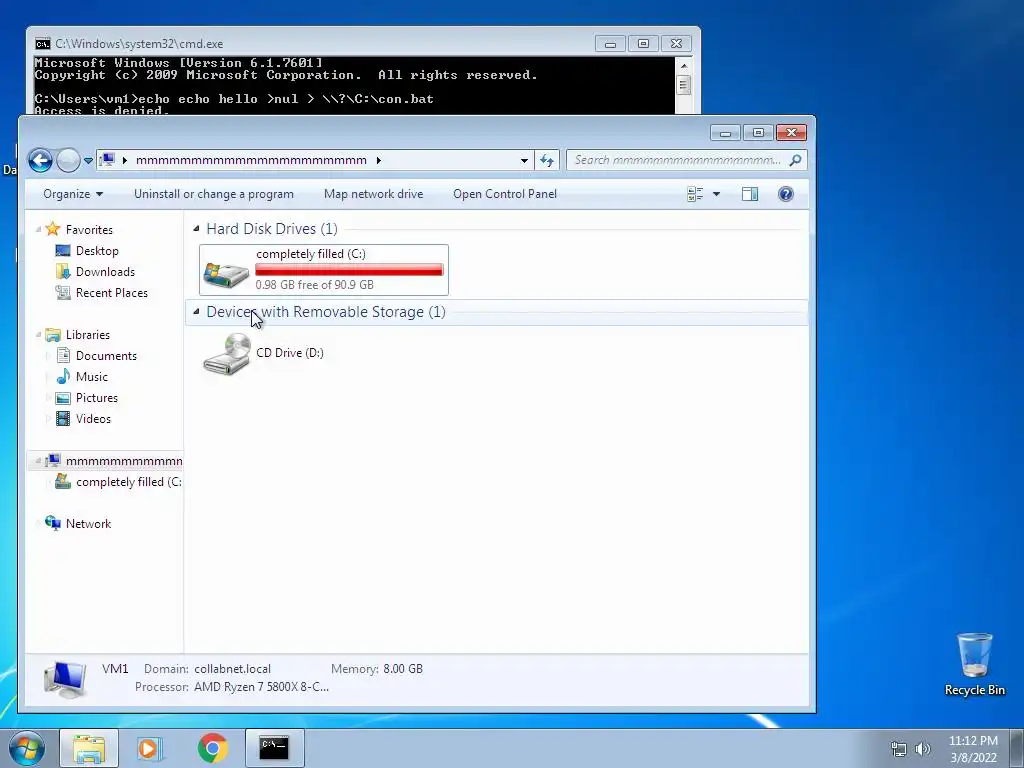Screen dimensions: 1024x768
Task: Open the Videos library
Action: coord(93,419)
